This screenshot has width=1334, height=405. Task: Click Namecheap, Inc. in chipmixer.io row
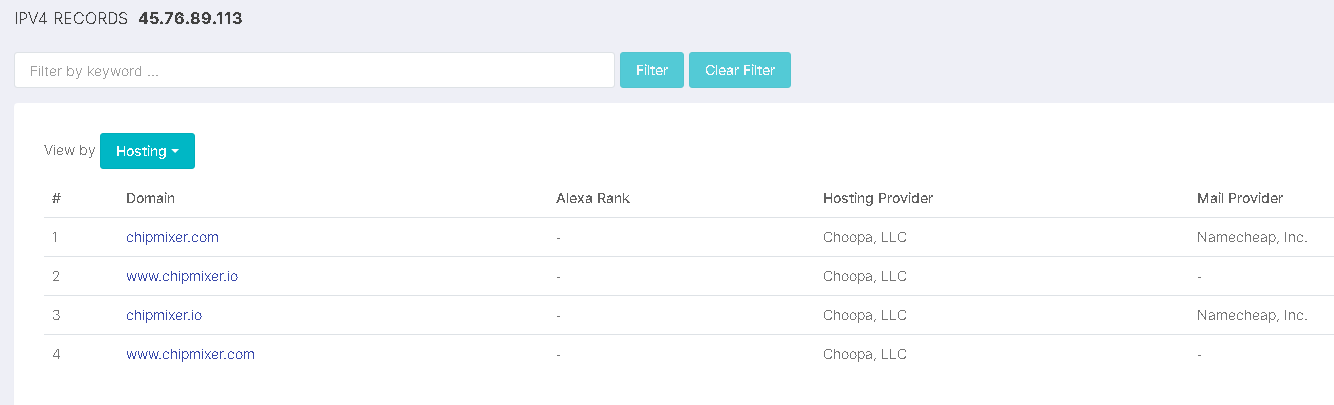pos(1252,315)
